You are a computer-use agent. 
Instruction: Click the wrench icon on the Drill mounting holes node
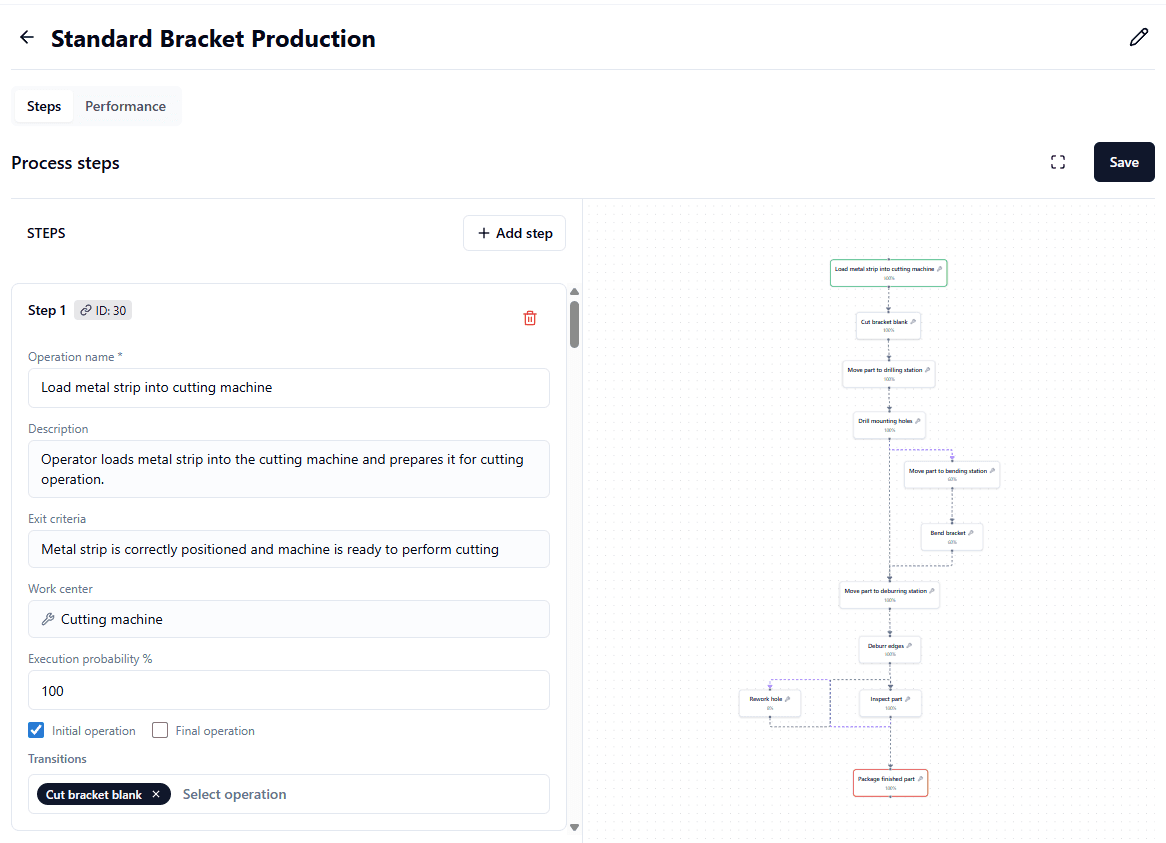[x=918, y=421]
